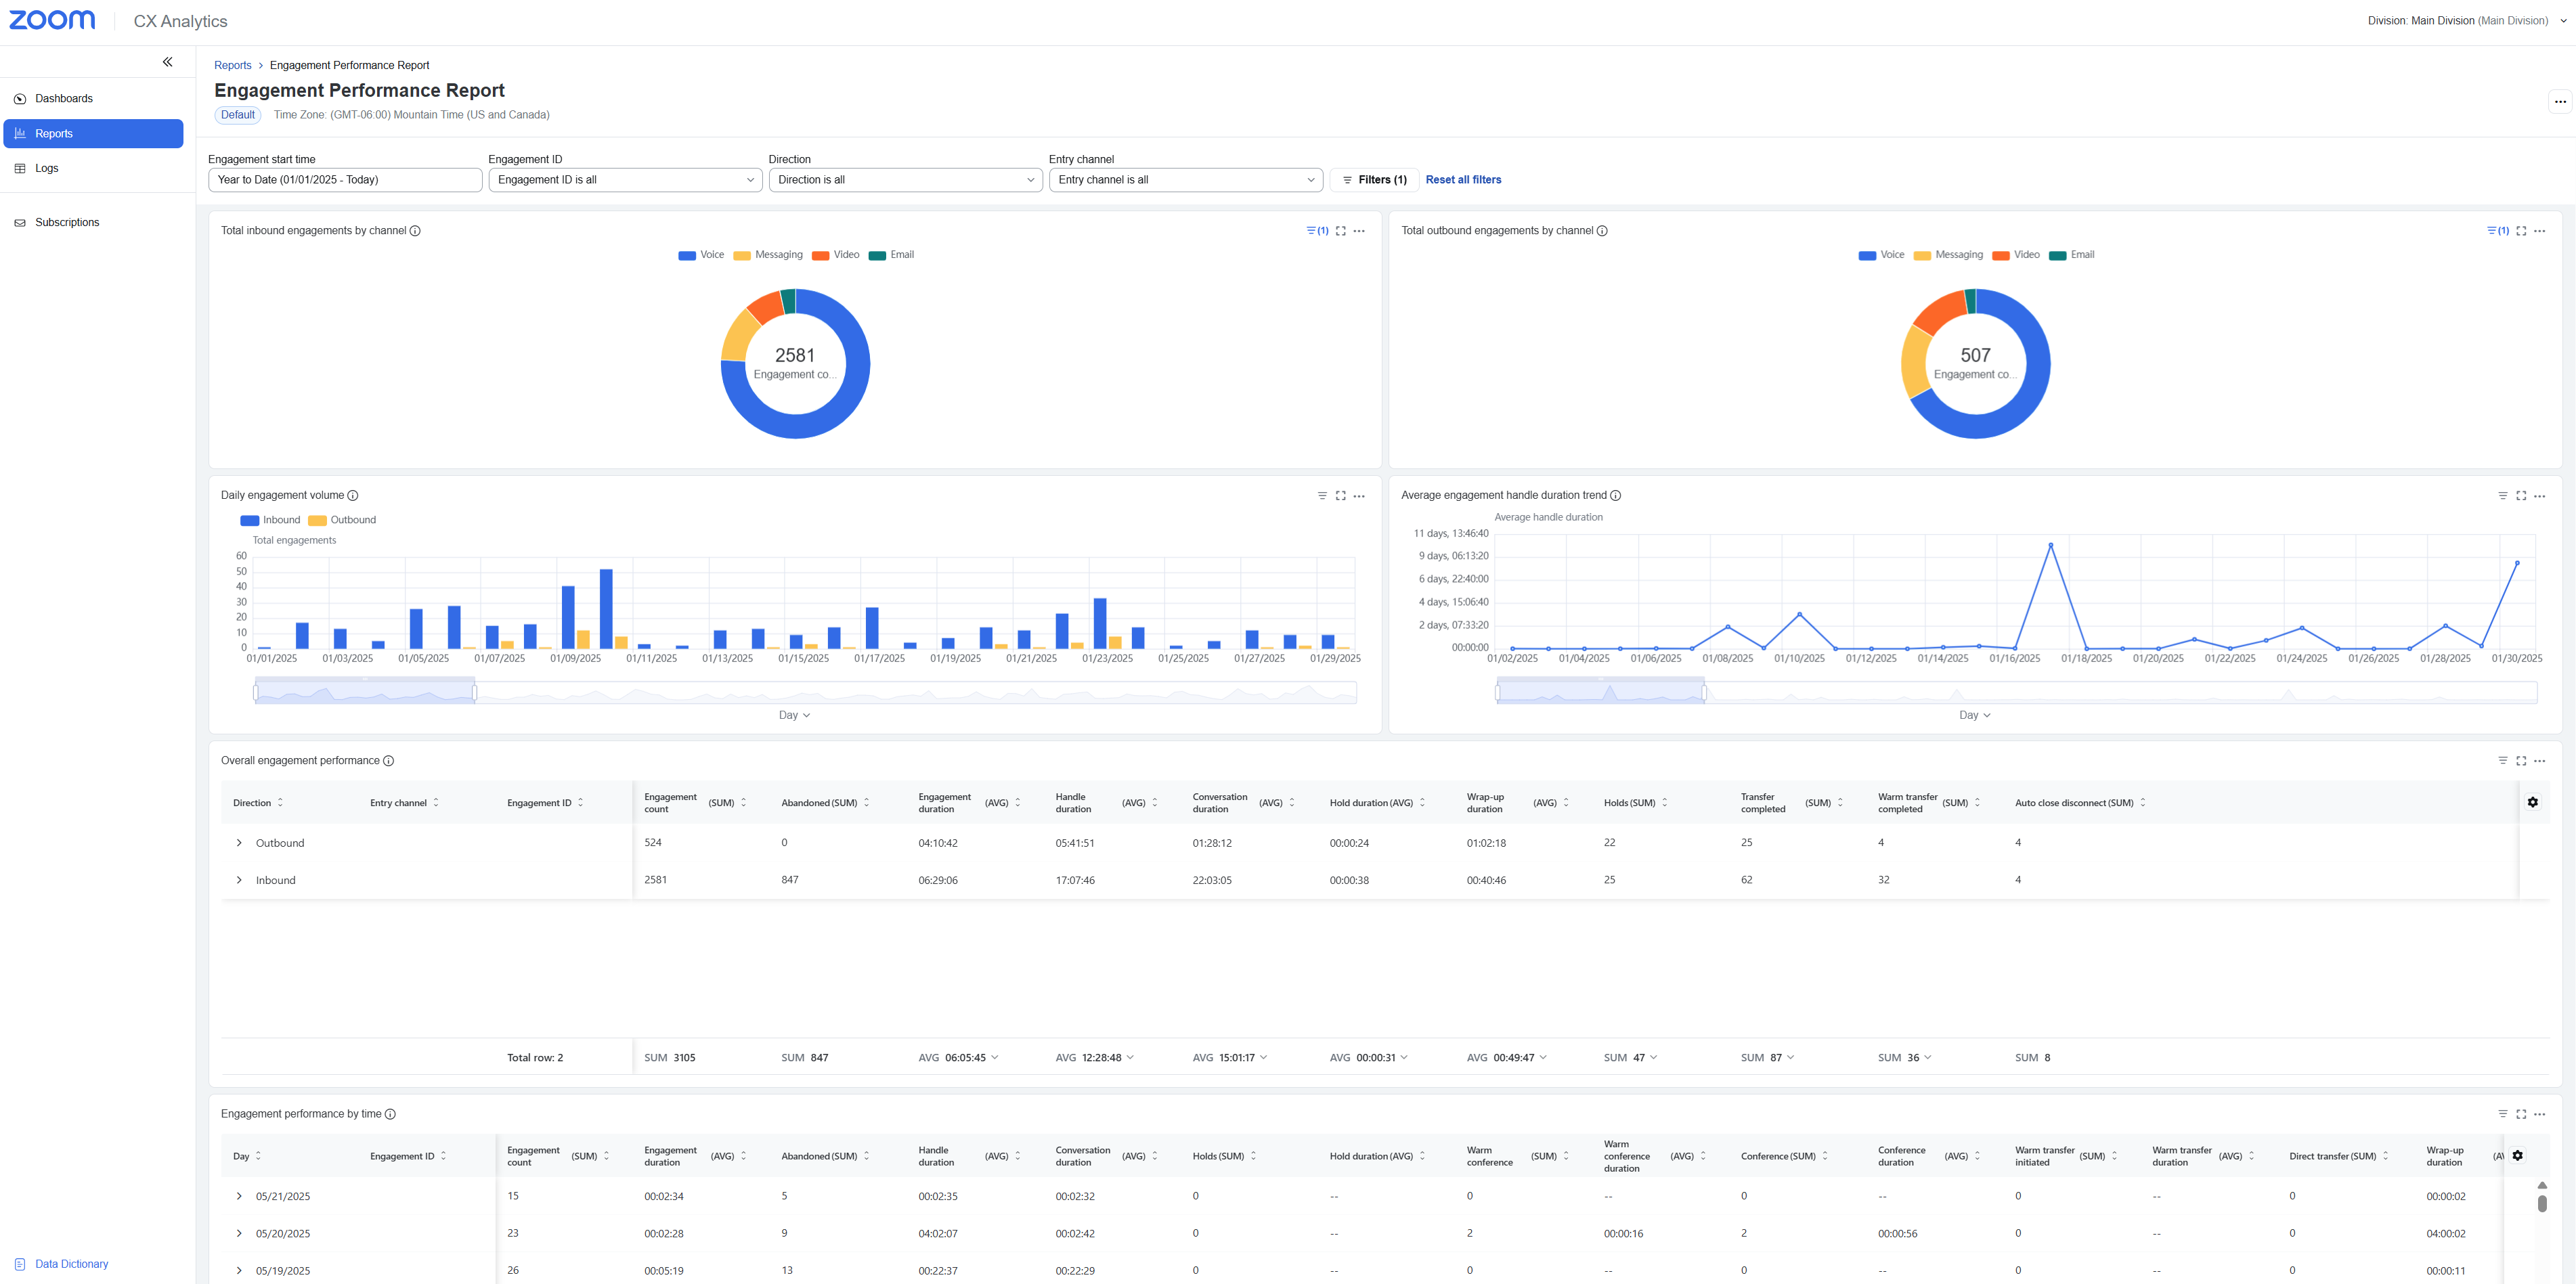Expand inbound engagements chart to fullscreen
The image size is (2576, 1284).
coord(1341,231)
